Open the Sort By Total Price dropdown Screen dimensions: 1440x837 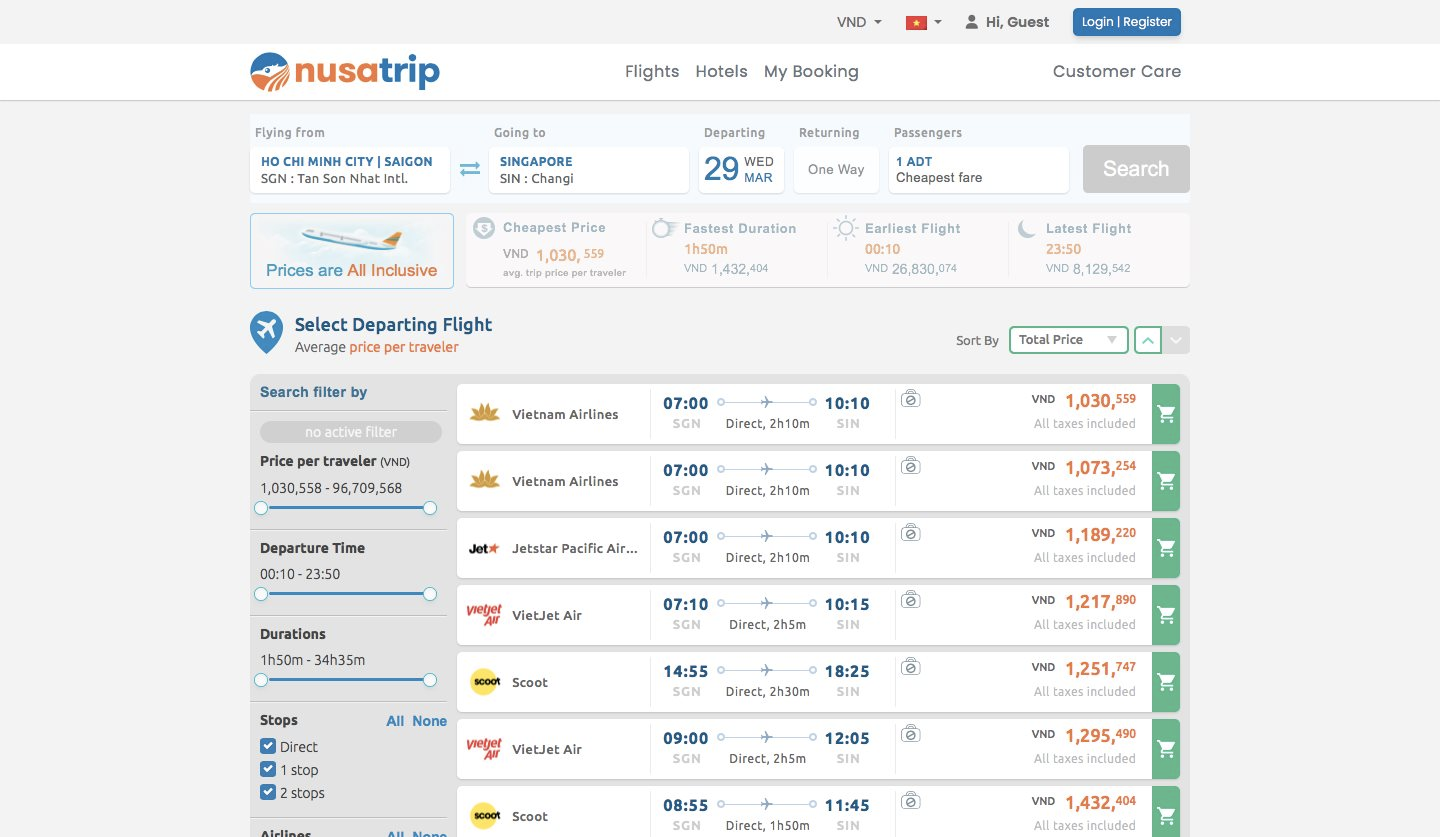pos(1069,340)
